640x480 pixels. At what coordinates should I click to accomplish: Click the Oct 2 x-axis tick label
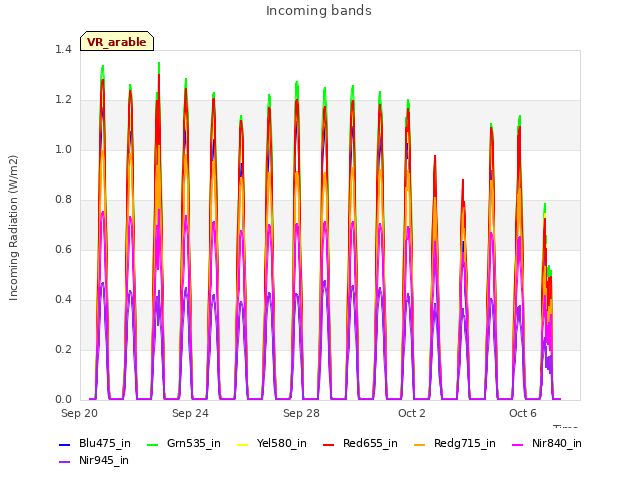point(412,413)
